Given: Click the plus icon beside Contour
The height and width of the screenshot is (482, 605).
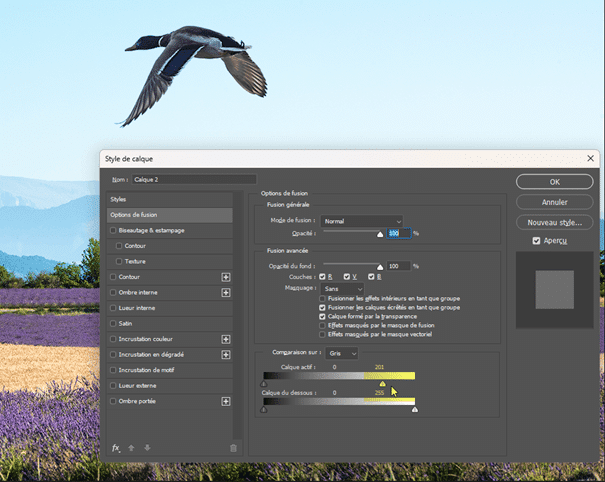Looking at the screenshot, I should (x=226, y=277).
